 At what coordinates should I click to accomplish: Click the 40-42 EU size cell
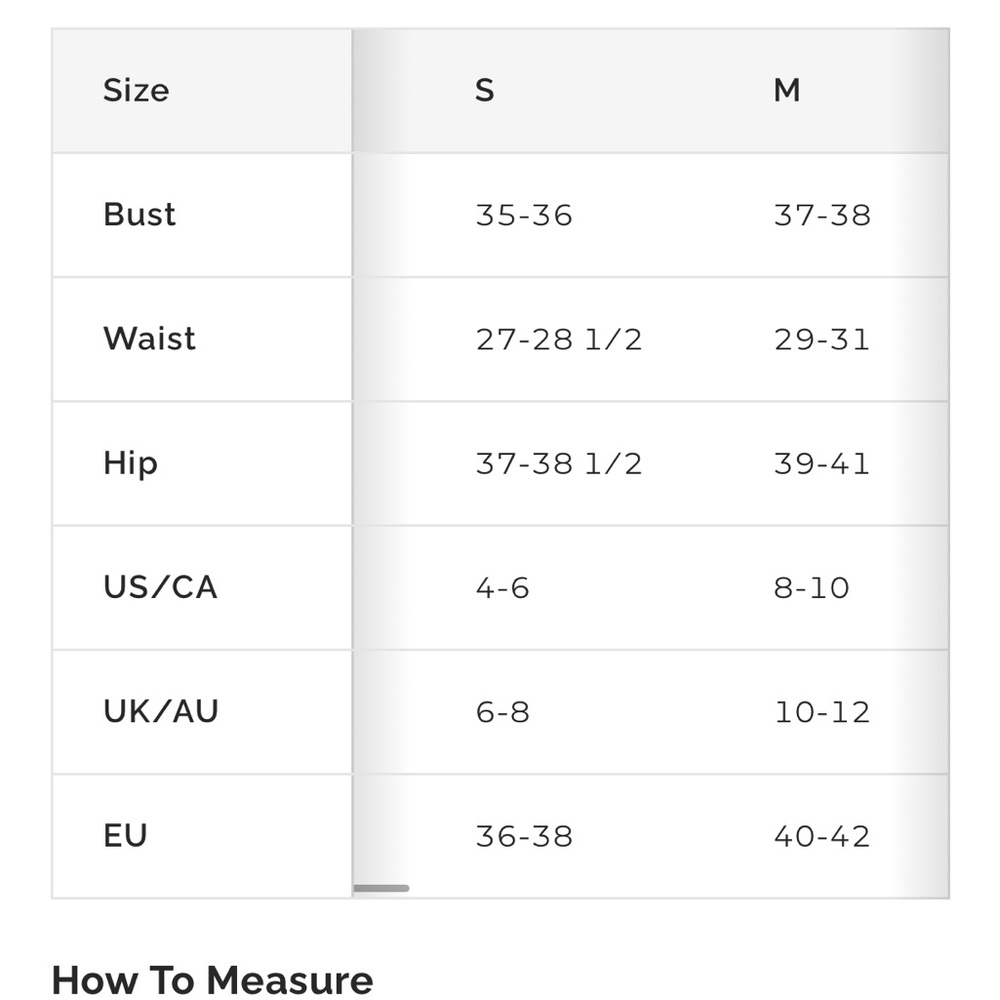(x=822, y=837)
